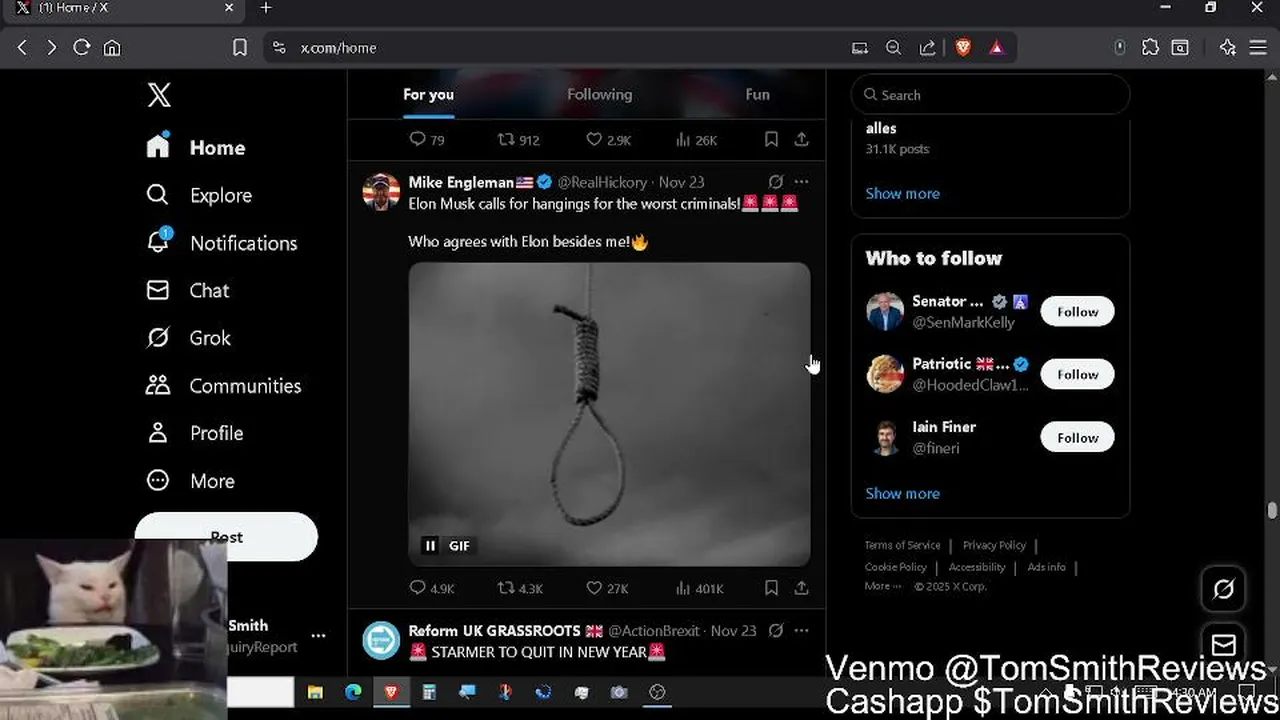1280x720 pixels.
Task: Open new browser tab
Action: pos(265,8)
